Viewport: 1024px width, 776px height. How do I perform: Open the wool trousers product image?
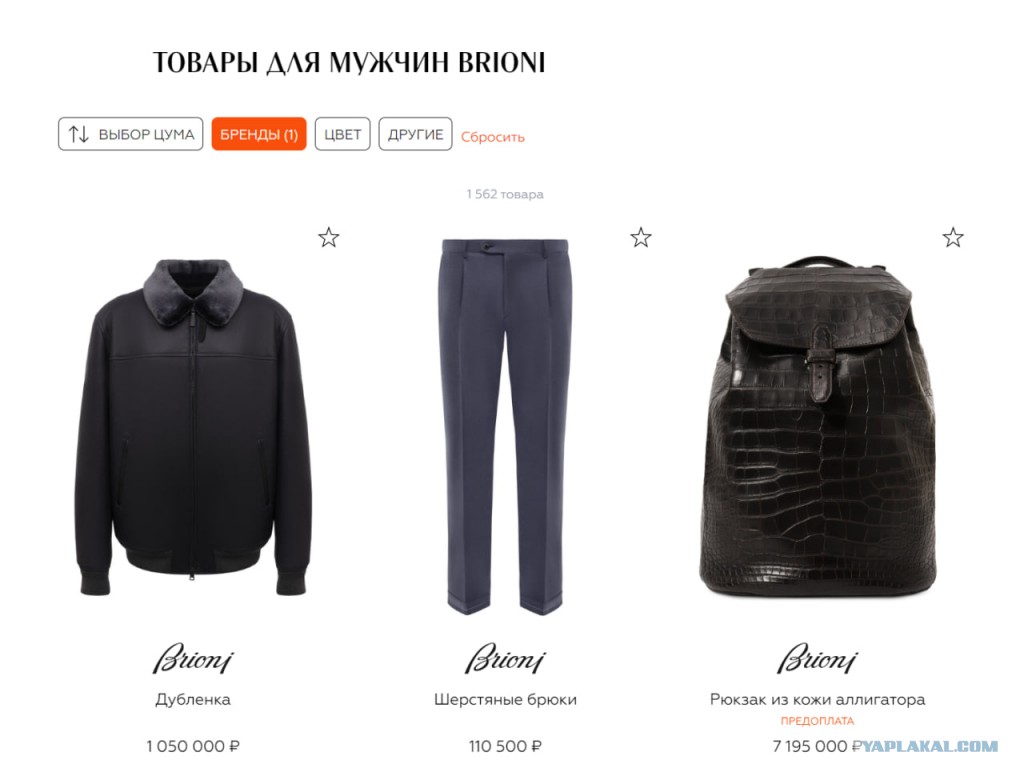click(x=505, y=427)
